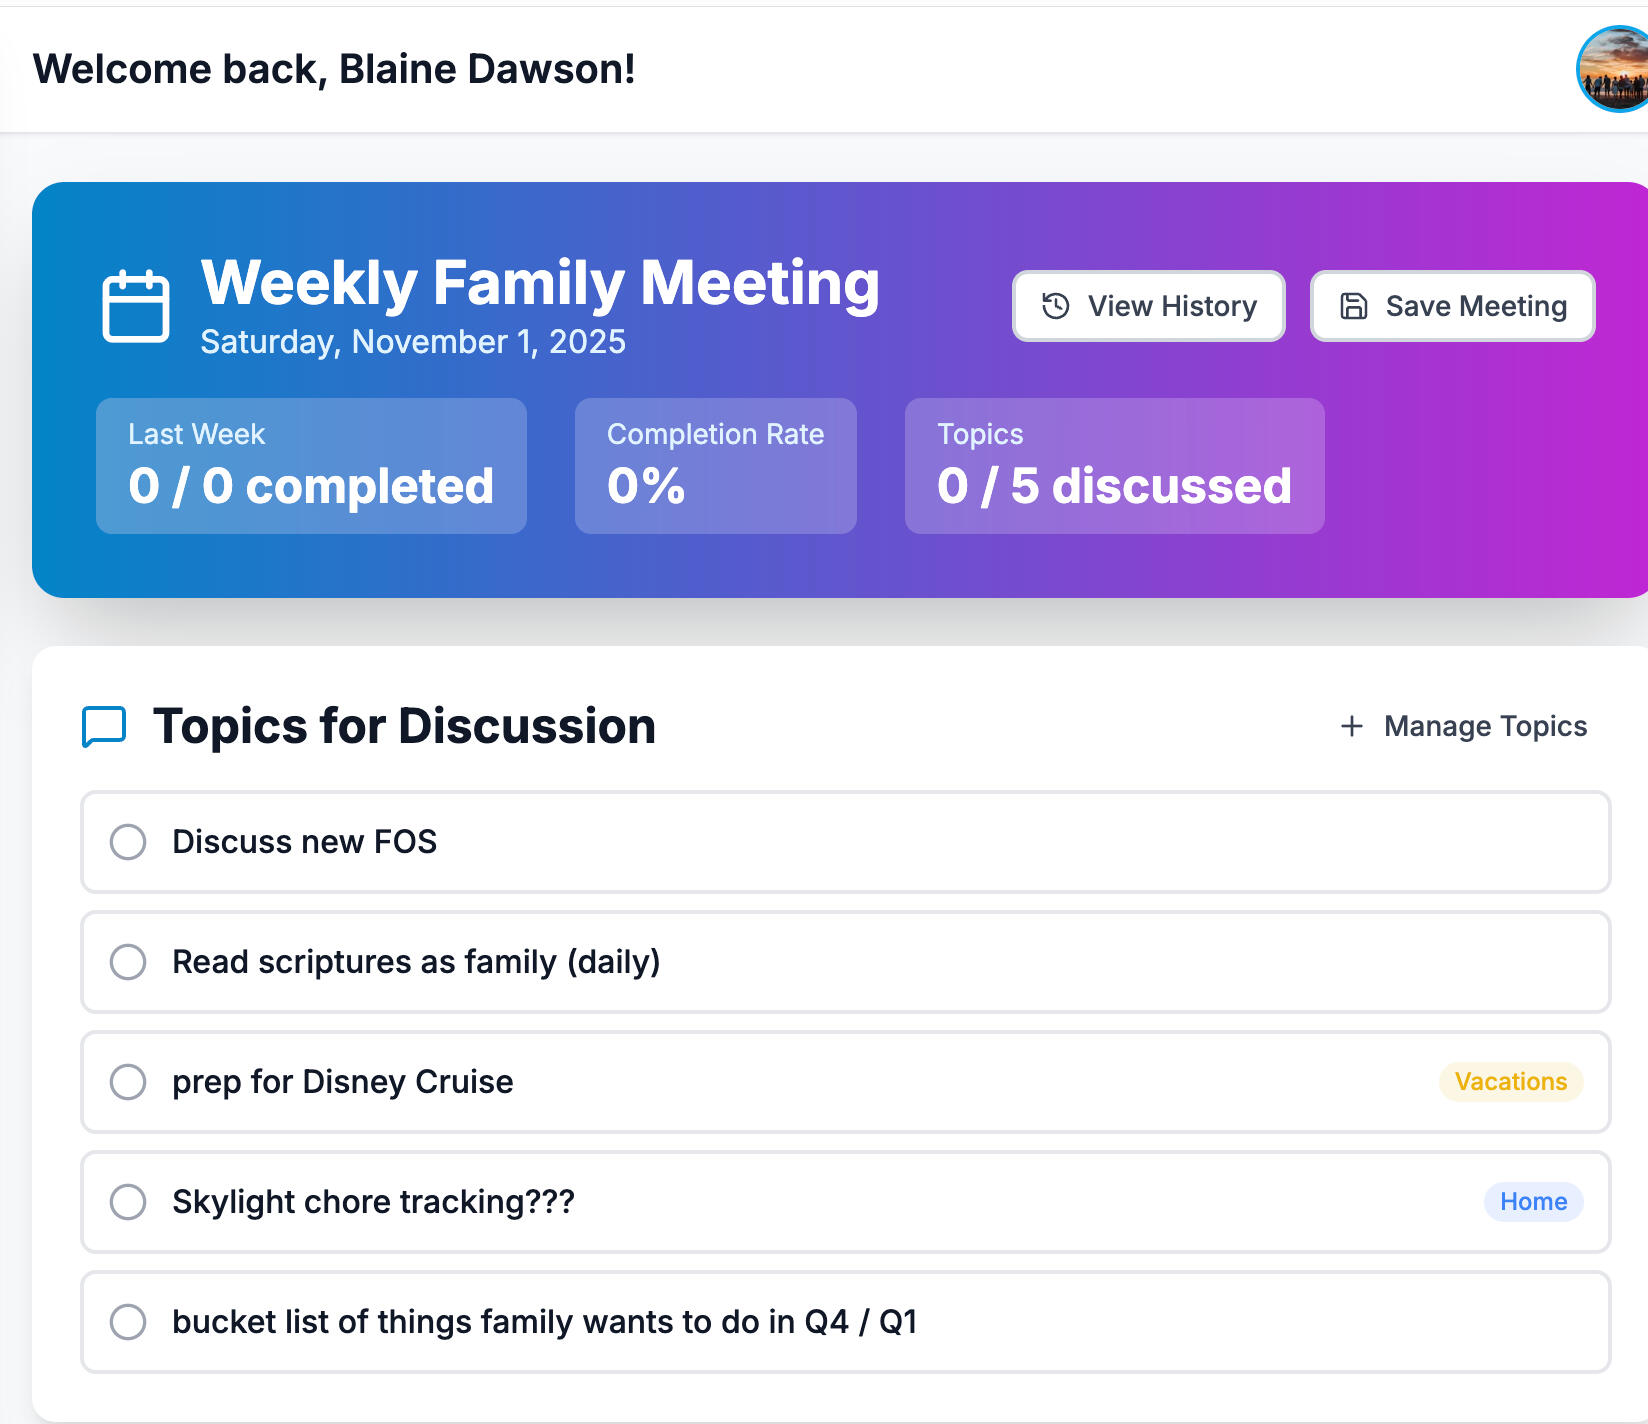Click the speech bubble discussion icon
This screenshot has width=1648, height=1424.
104,726
